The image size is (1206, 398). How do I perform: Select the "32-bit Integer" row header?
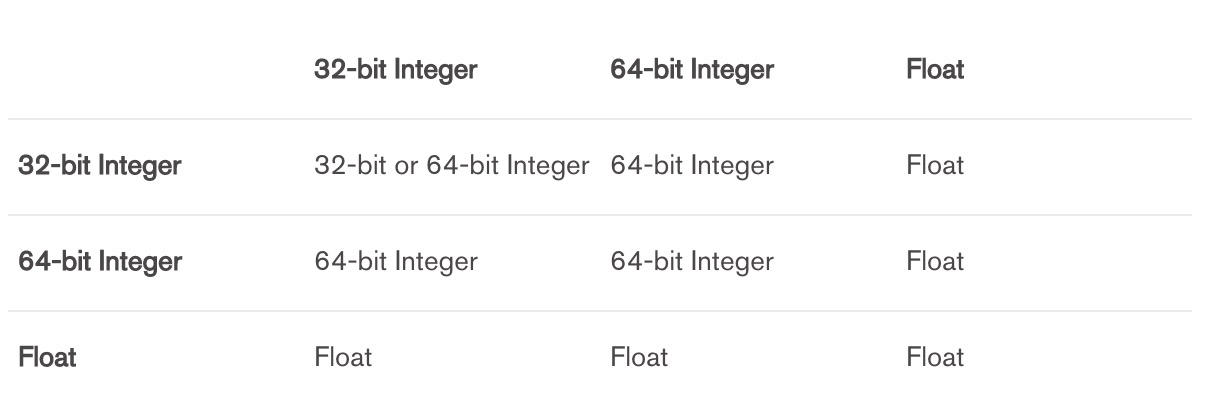100,166
